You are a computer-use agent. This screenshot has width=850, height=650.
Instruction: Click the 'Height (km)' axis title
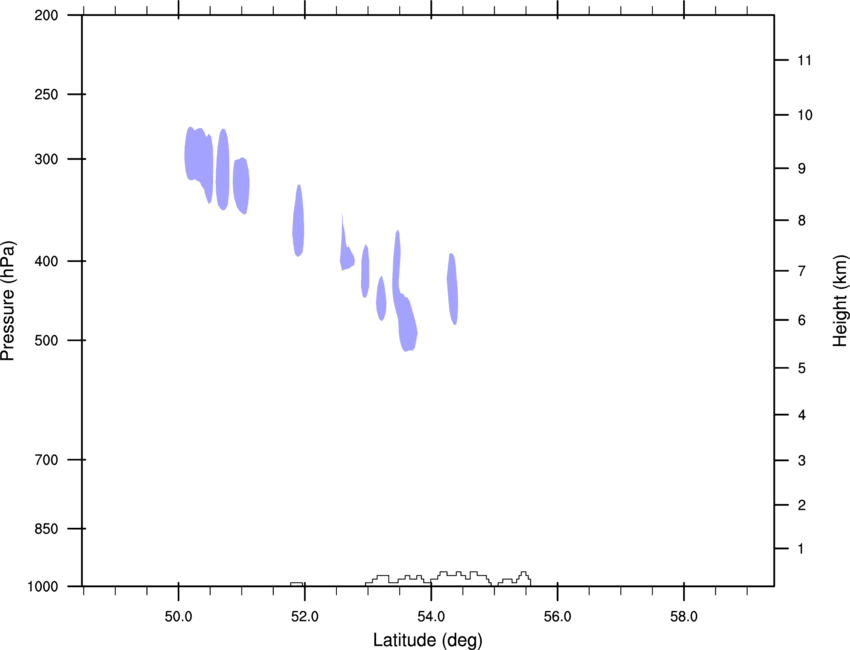(840, 300)
